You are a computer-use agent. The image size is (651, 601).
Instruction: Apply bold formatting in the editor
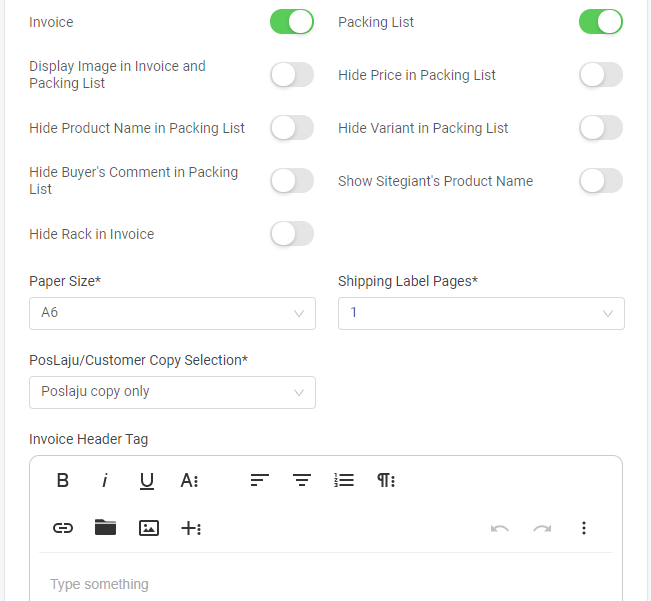pyautogui.click(x=63, y=480)
